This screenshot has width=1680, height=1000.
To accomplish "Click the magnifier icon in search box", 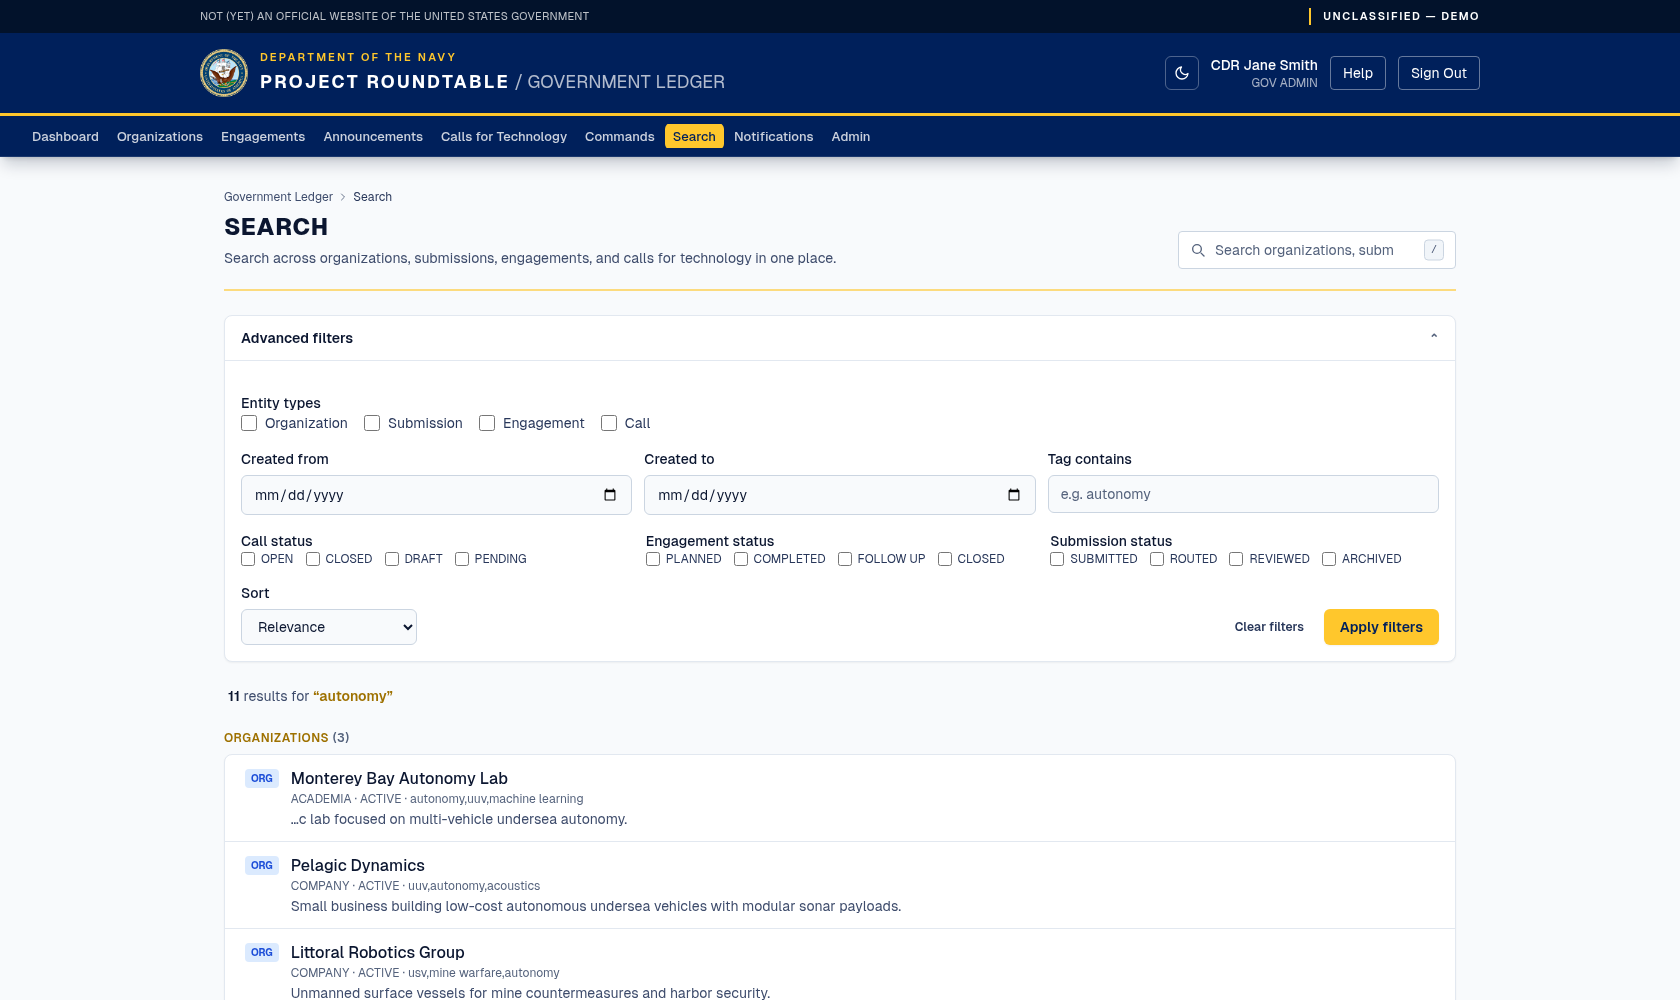I will (x=1198, y=250).
